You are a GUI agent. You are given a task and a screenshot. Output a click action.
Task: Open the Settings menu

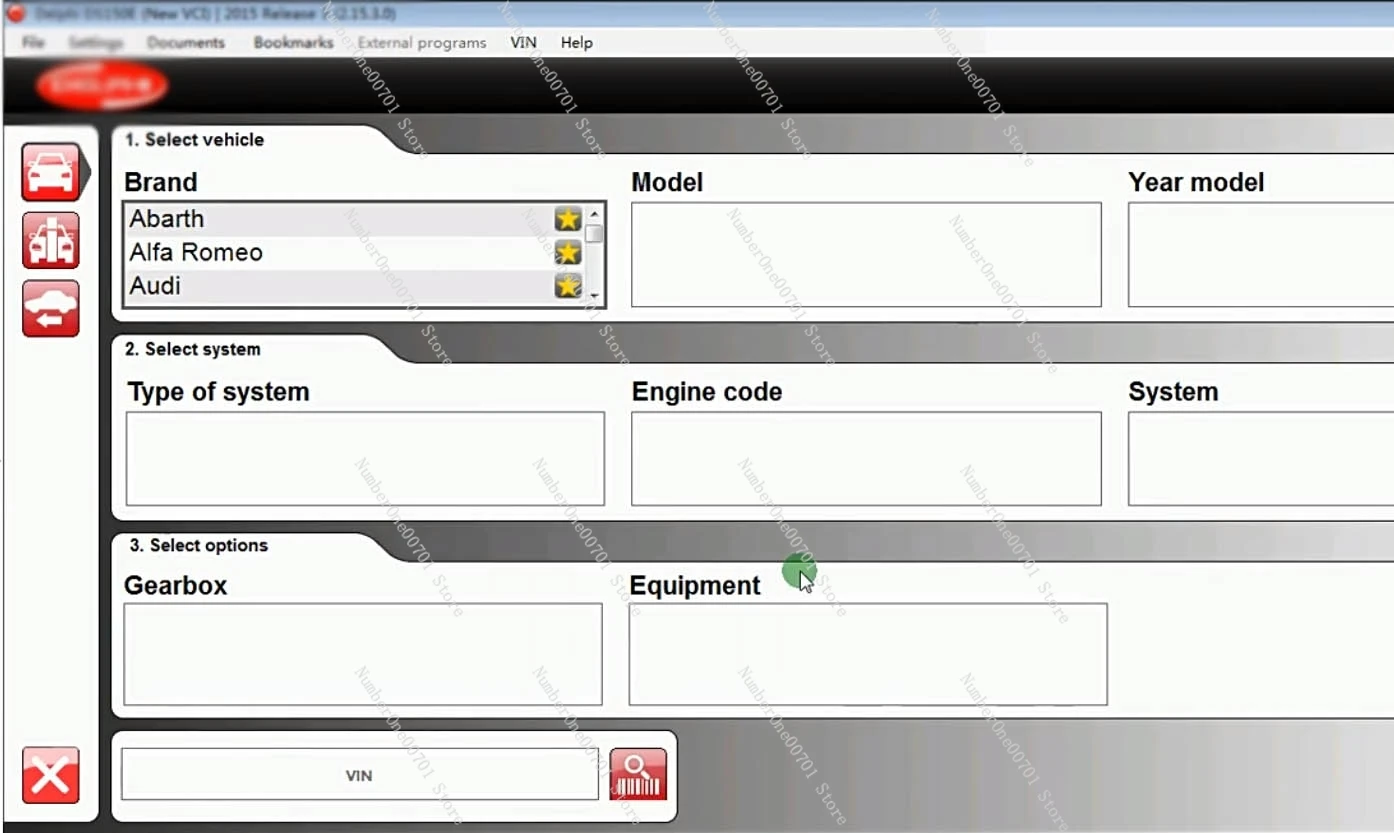pyautogui.click(x=96, y=43)
